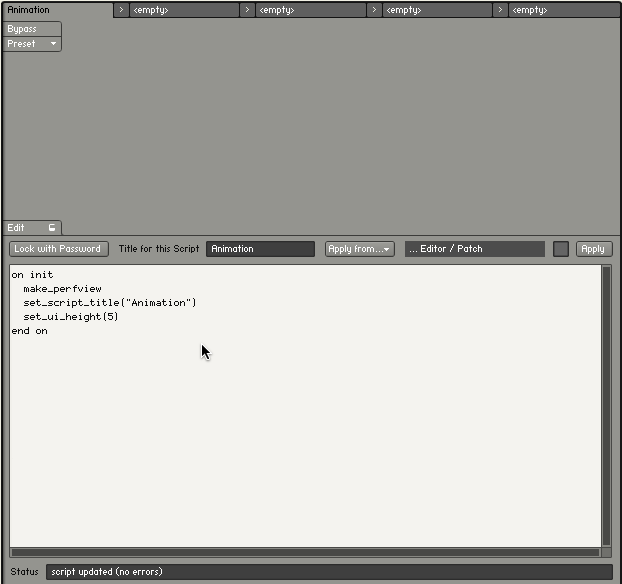
Task: Click the status message 'script updated (no errors)'
Action: [107, 572]
